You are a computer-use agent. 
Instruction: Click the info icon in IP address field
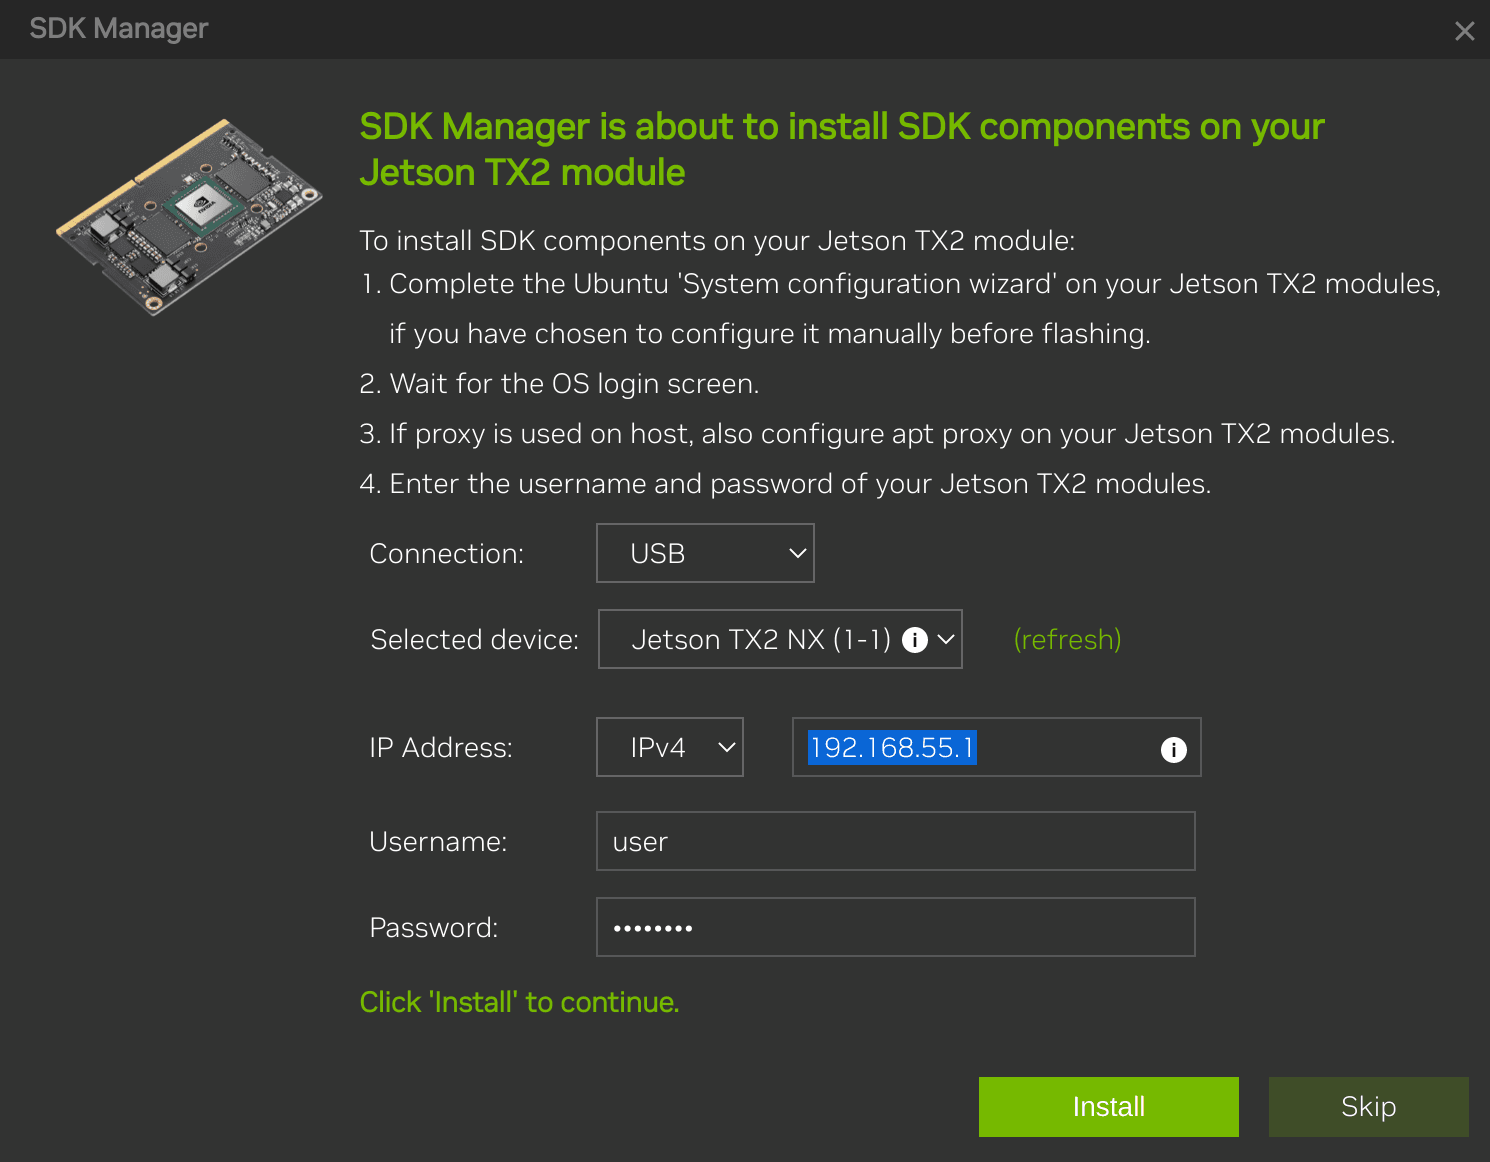pyautogui.click(x=1174, y=749)
